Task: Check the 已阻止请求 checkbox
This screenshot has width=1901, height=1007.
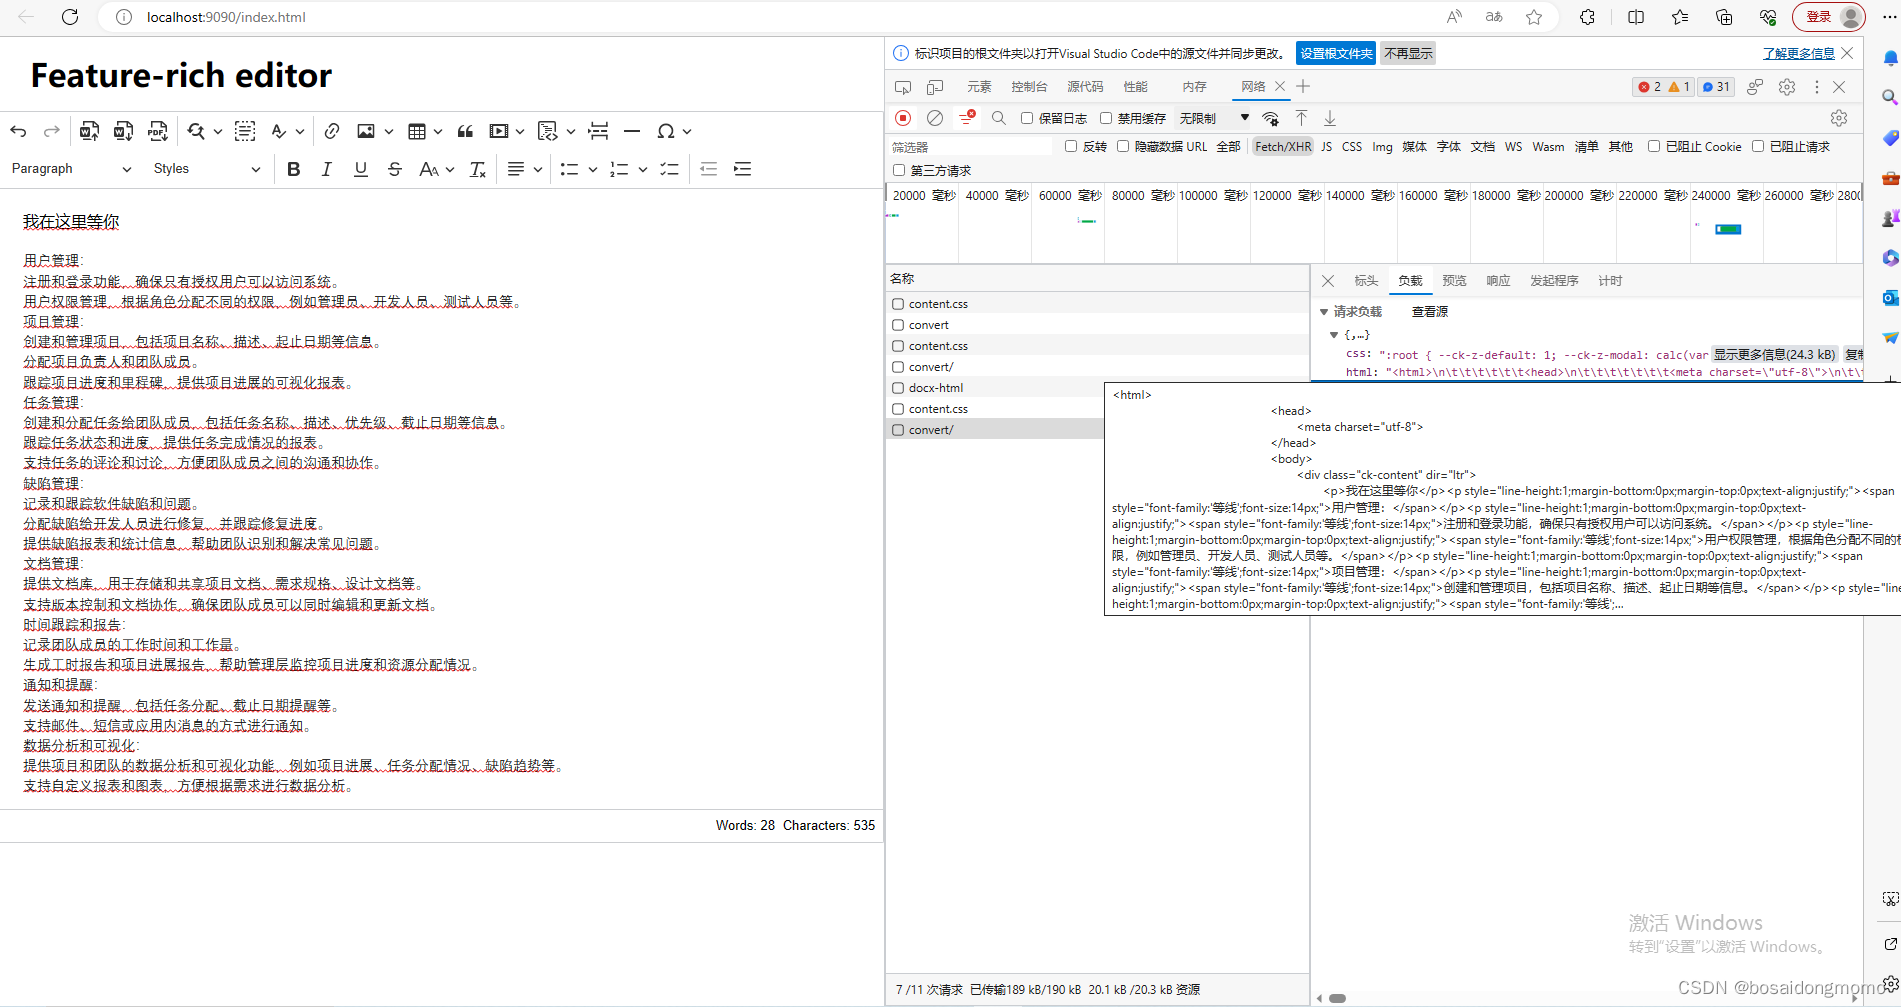Action: pyautogui.click(x=1758, y=146)
